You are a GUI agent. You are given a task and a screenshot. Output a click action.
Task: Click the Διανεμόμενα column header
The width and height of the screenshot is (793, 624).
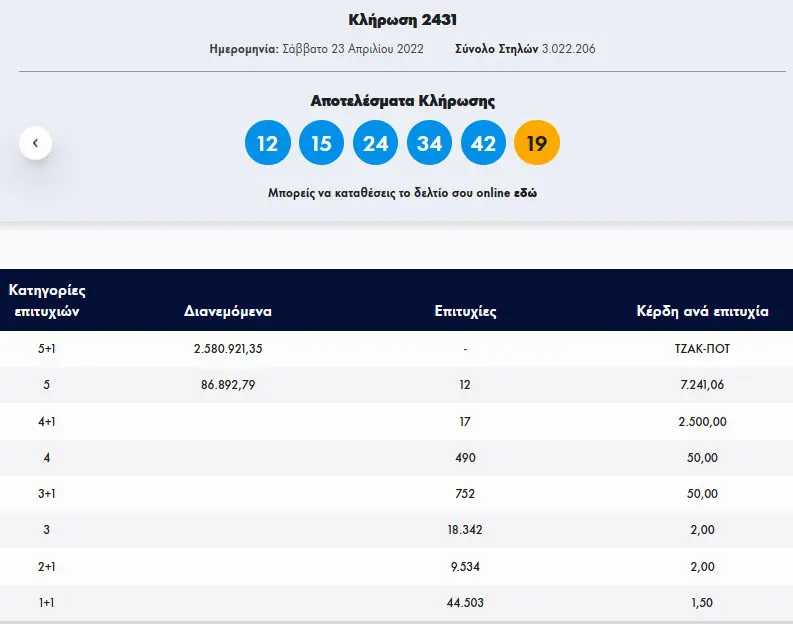click(x=228, y=310)
